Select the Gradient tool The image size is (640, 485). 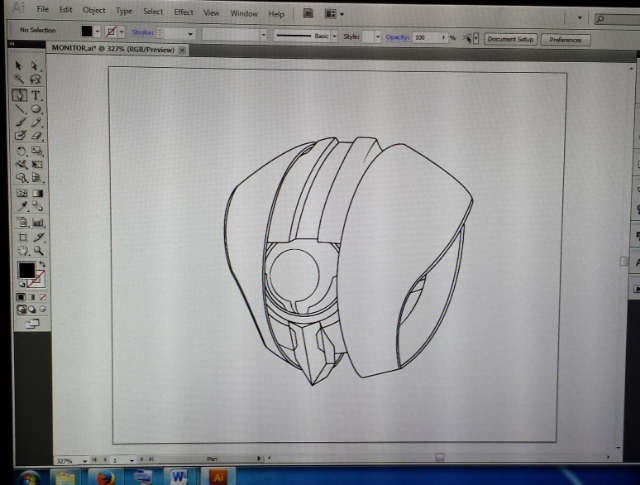tap(38, 193)
